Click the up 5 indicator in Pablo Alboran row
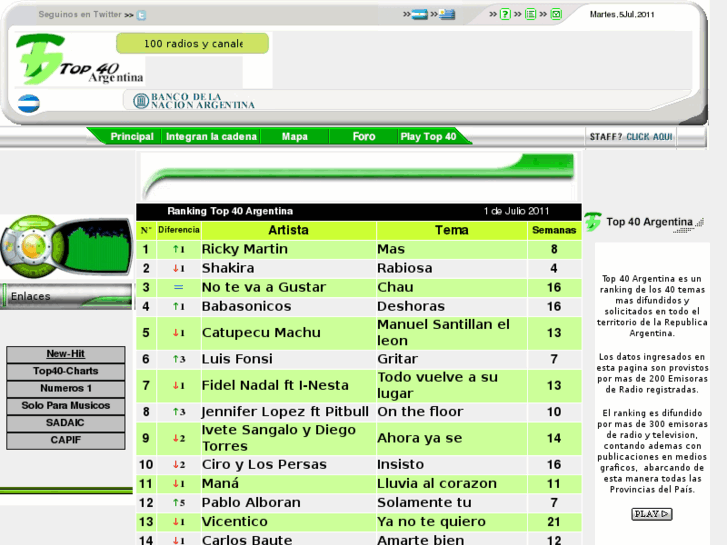This screenshot has width=727, height=545. pyautogui.click(x=179, y=503)
